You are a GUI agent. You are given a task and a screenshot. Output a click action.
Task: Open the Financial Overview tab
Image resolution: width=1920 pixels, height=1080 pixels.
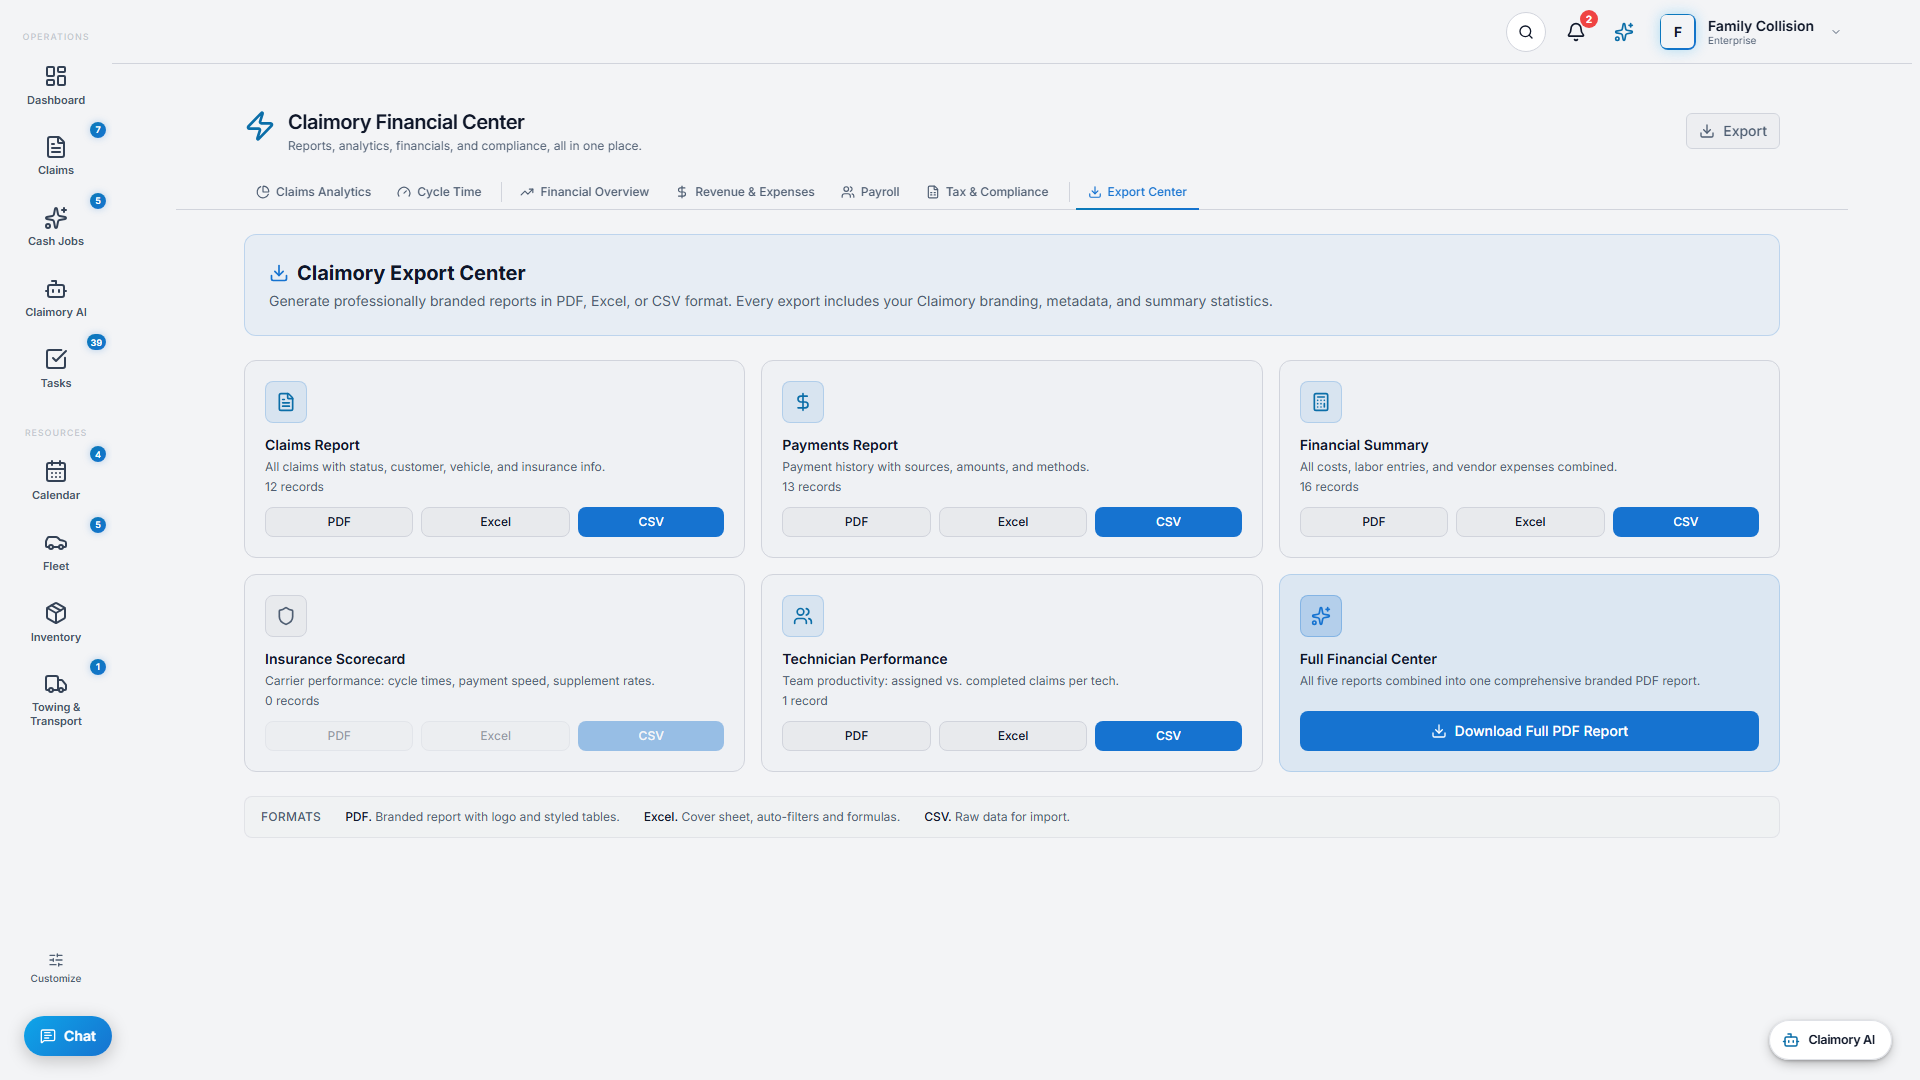coord(584,192)
